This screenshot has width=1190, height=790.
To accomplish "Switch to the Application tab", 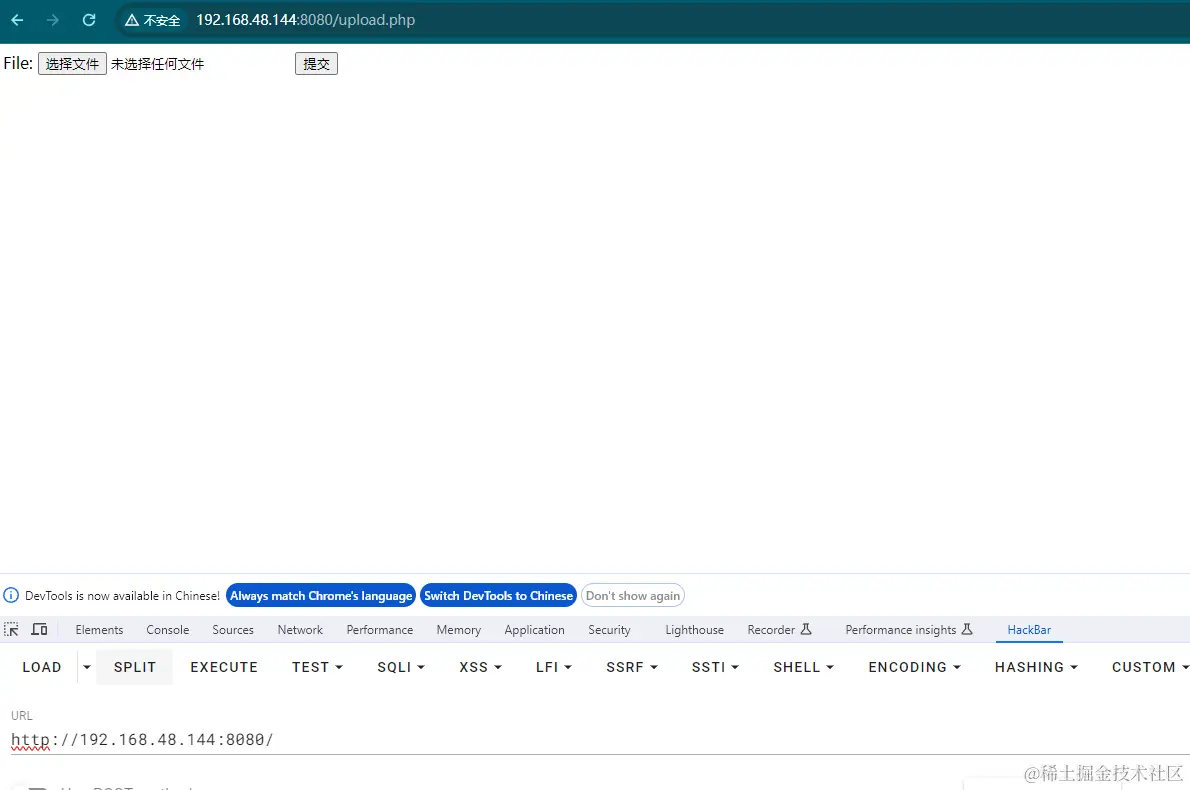I will point(534,630).
